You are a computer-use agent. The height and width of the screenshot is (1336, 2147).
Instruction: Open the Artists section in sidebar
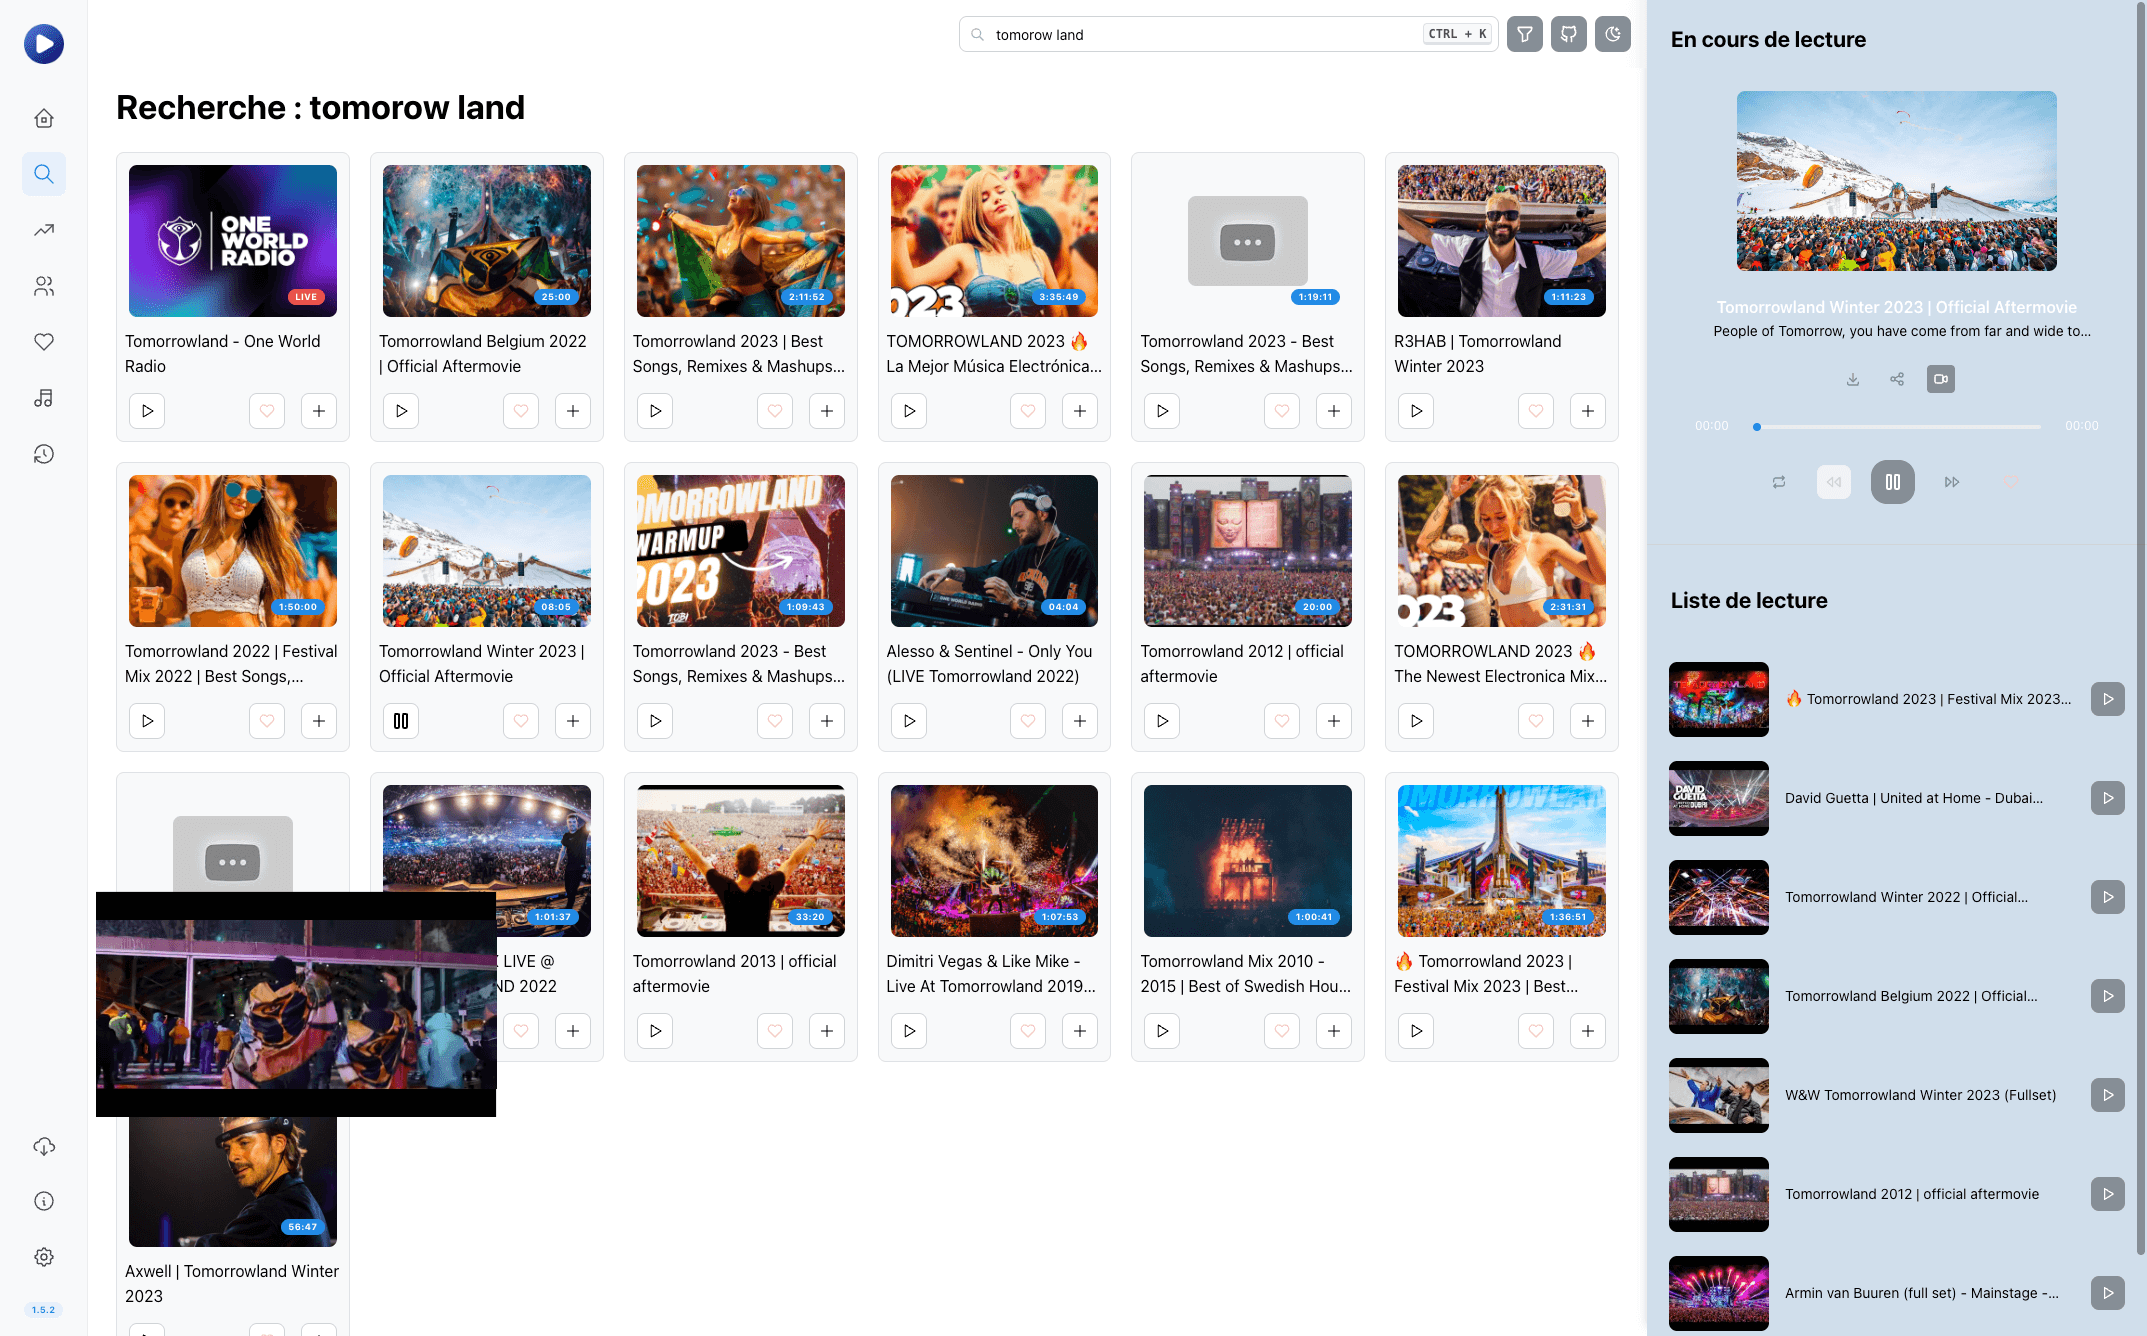click(x=44, y=286)
